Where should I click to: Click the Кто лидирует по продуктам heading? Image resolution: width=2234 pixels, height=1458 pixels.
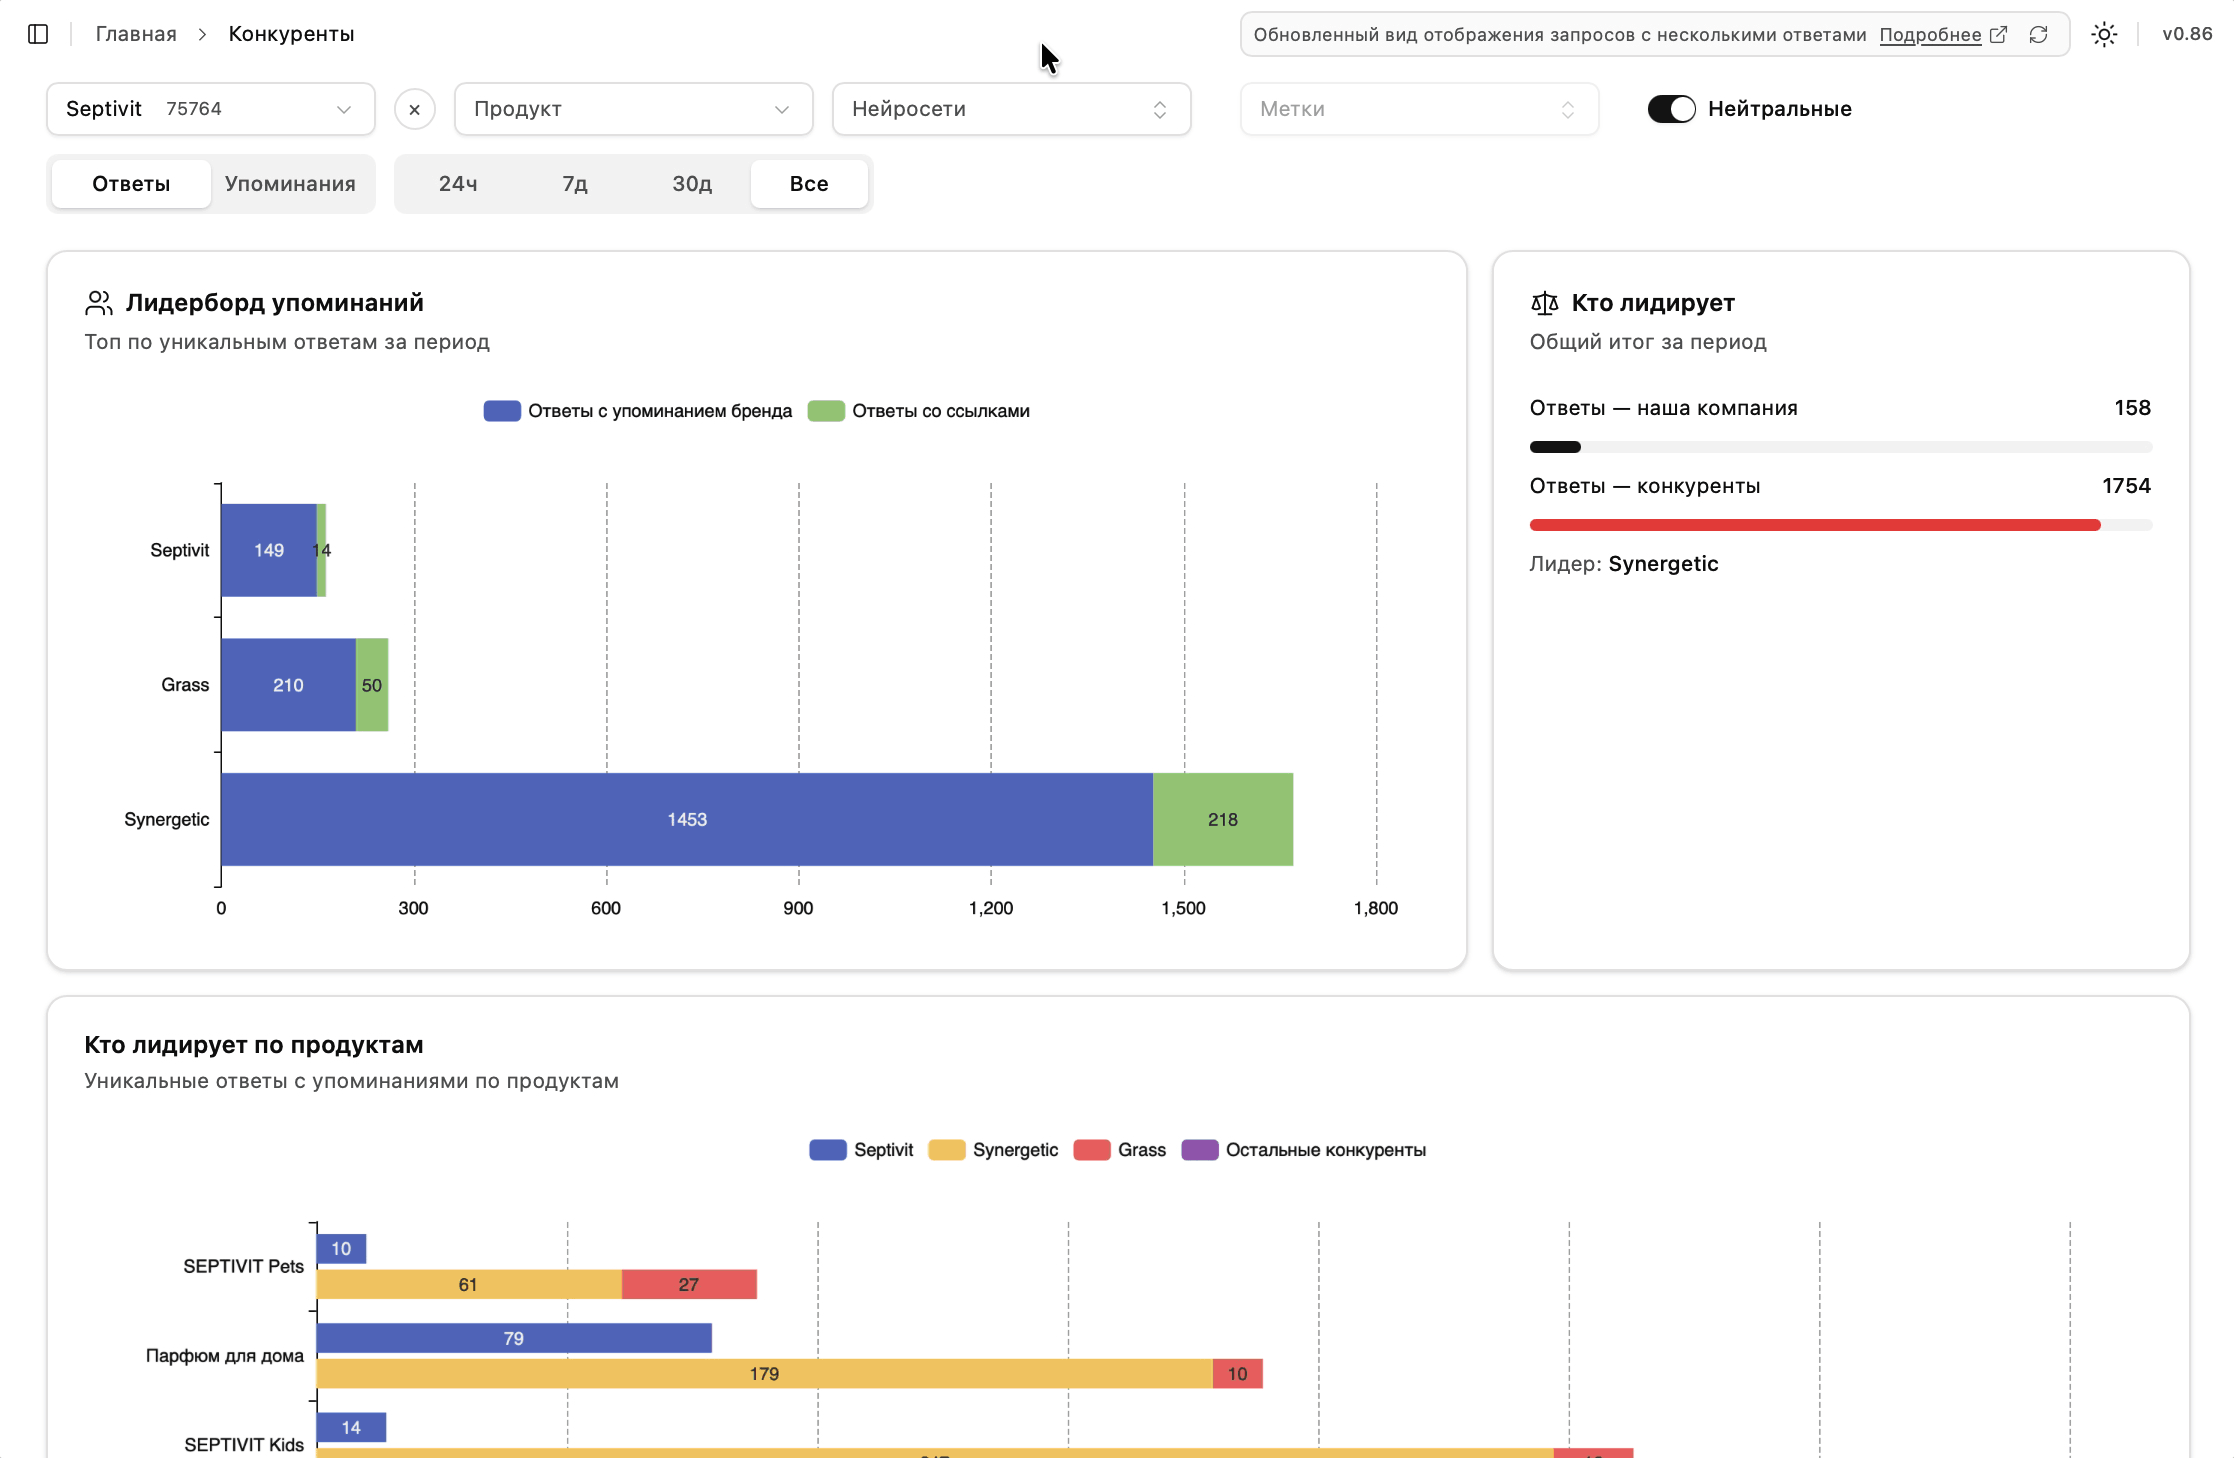pos(254,1045)
